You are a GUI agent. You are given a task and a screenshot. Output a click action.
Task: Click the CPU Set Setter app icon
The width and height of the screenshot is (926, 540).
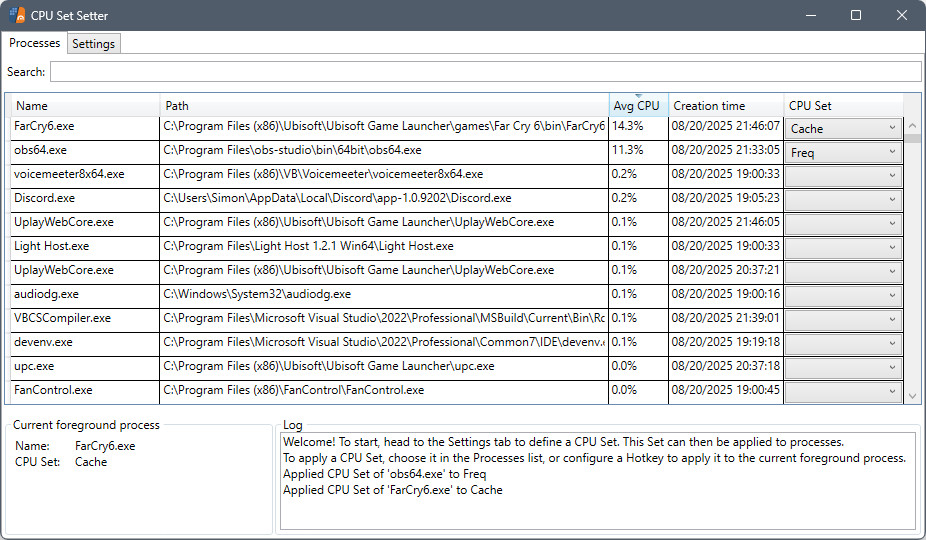coord(17,15)
